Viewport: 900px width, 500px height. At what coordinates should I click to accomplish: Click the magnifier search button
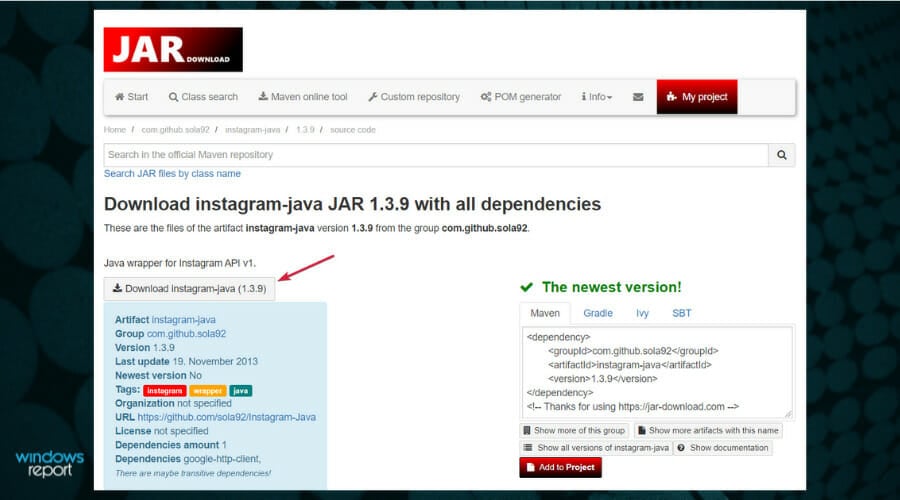[782, 155]
